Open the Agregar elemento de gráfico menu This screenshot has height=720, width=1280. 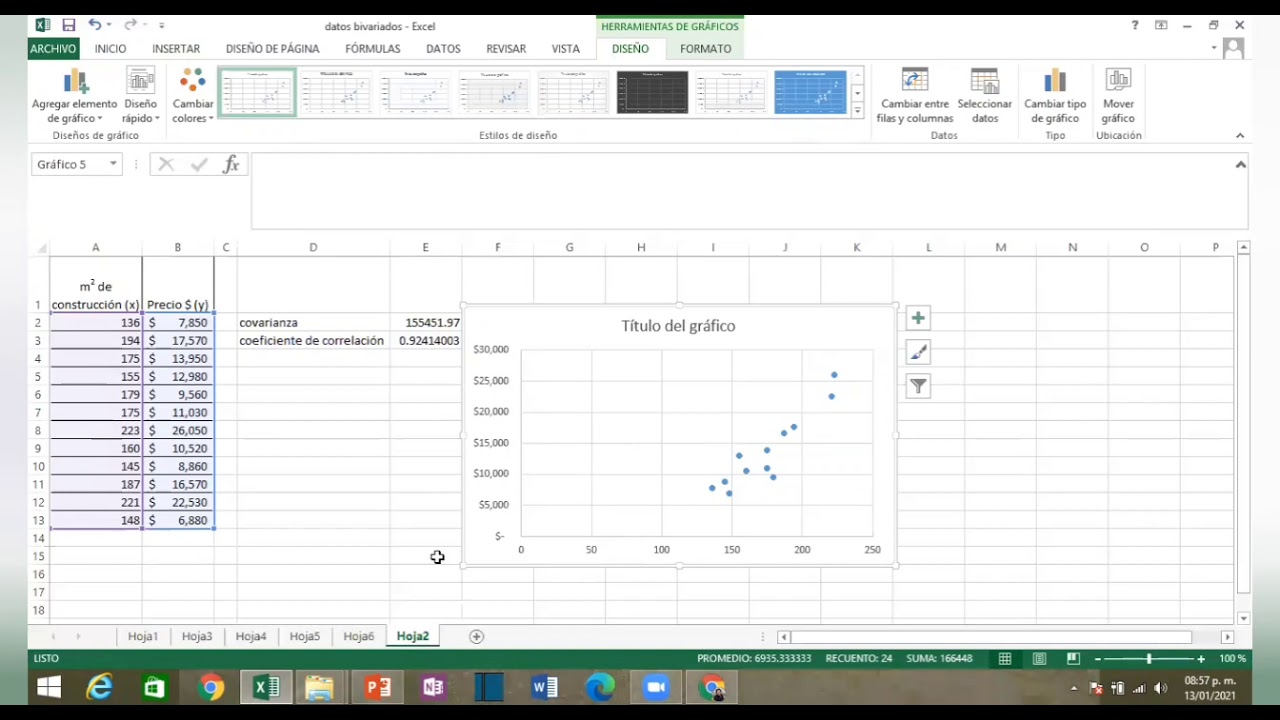coord(75,96)
